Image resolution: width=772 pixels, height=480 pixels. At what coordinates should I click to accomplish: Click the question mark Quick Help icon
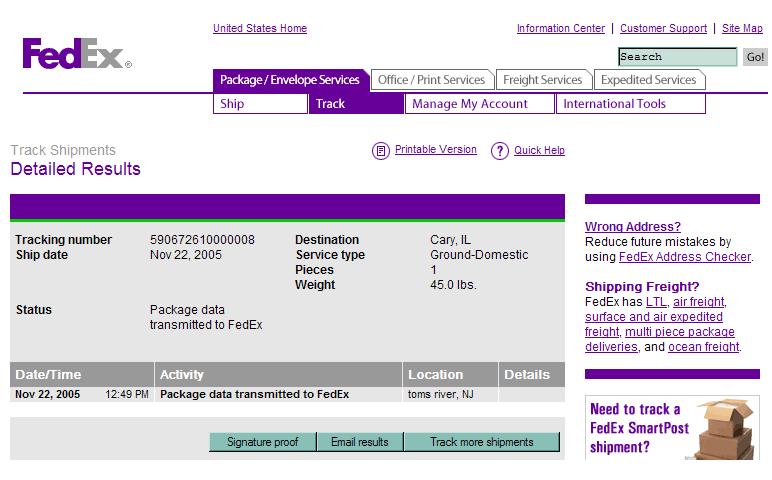tap(499, 151)
